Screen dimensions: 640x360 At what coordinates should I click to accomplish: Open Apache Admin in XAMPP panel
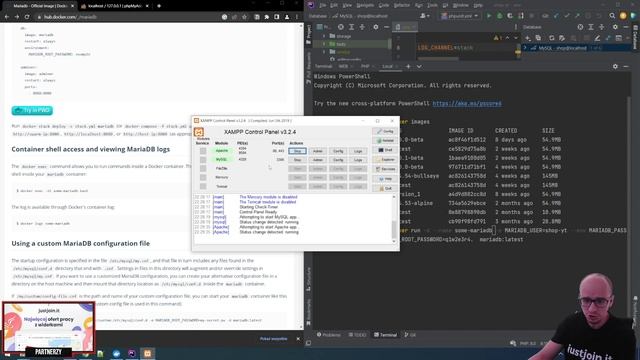[318, 151]
